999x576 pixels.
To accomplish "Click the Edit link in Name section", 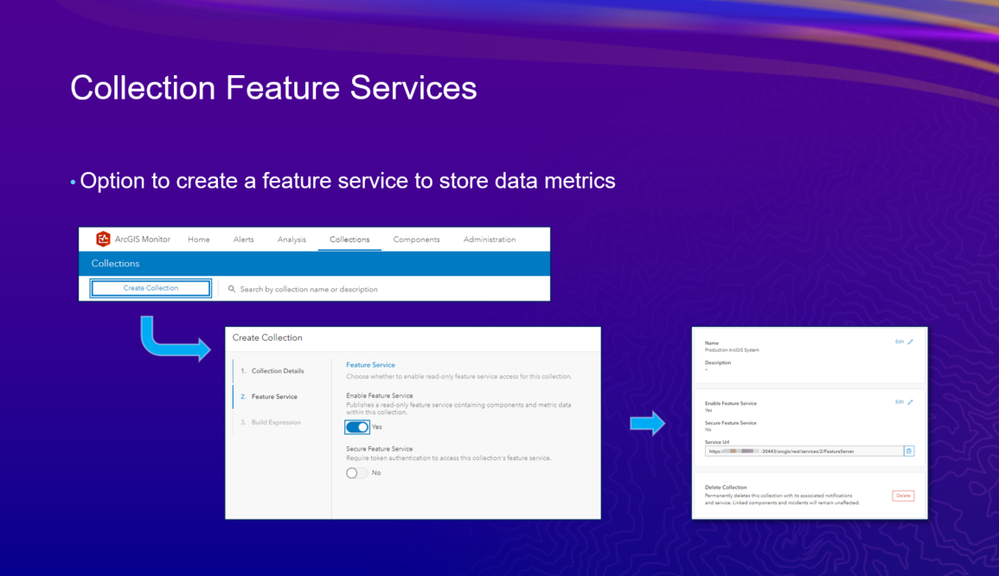I will coord(899,342).
